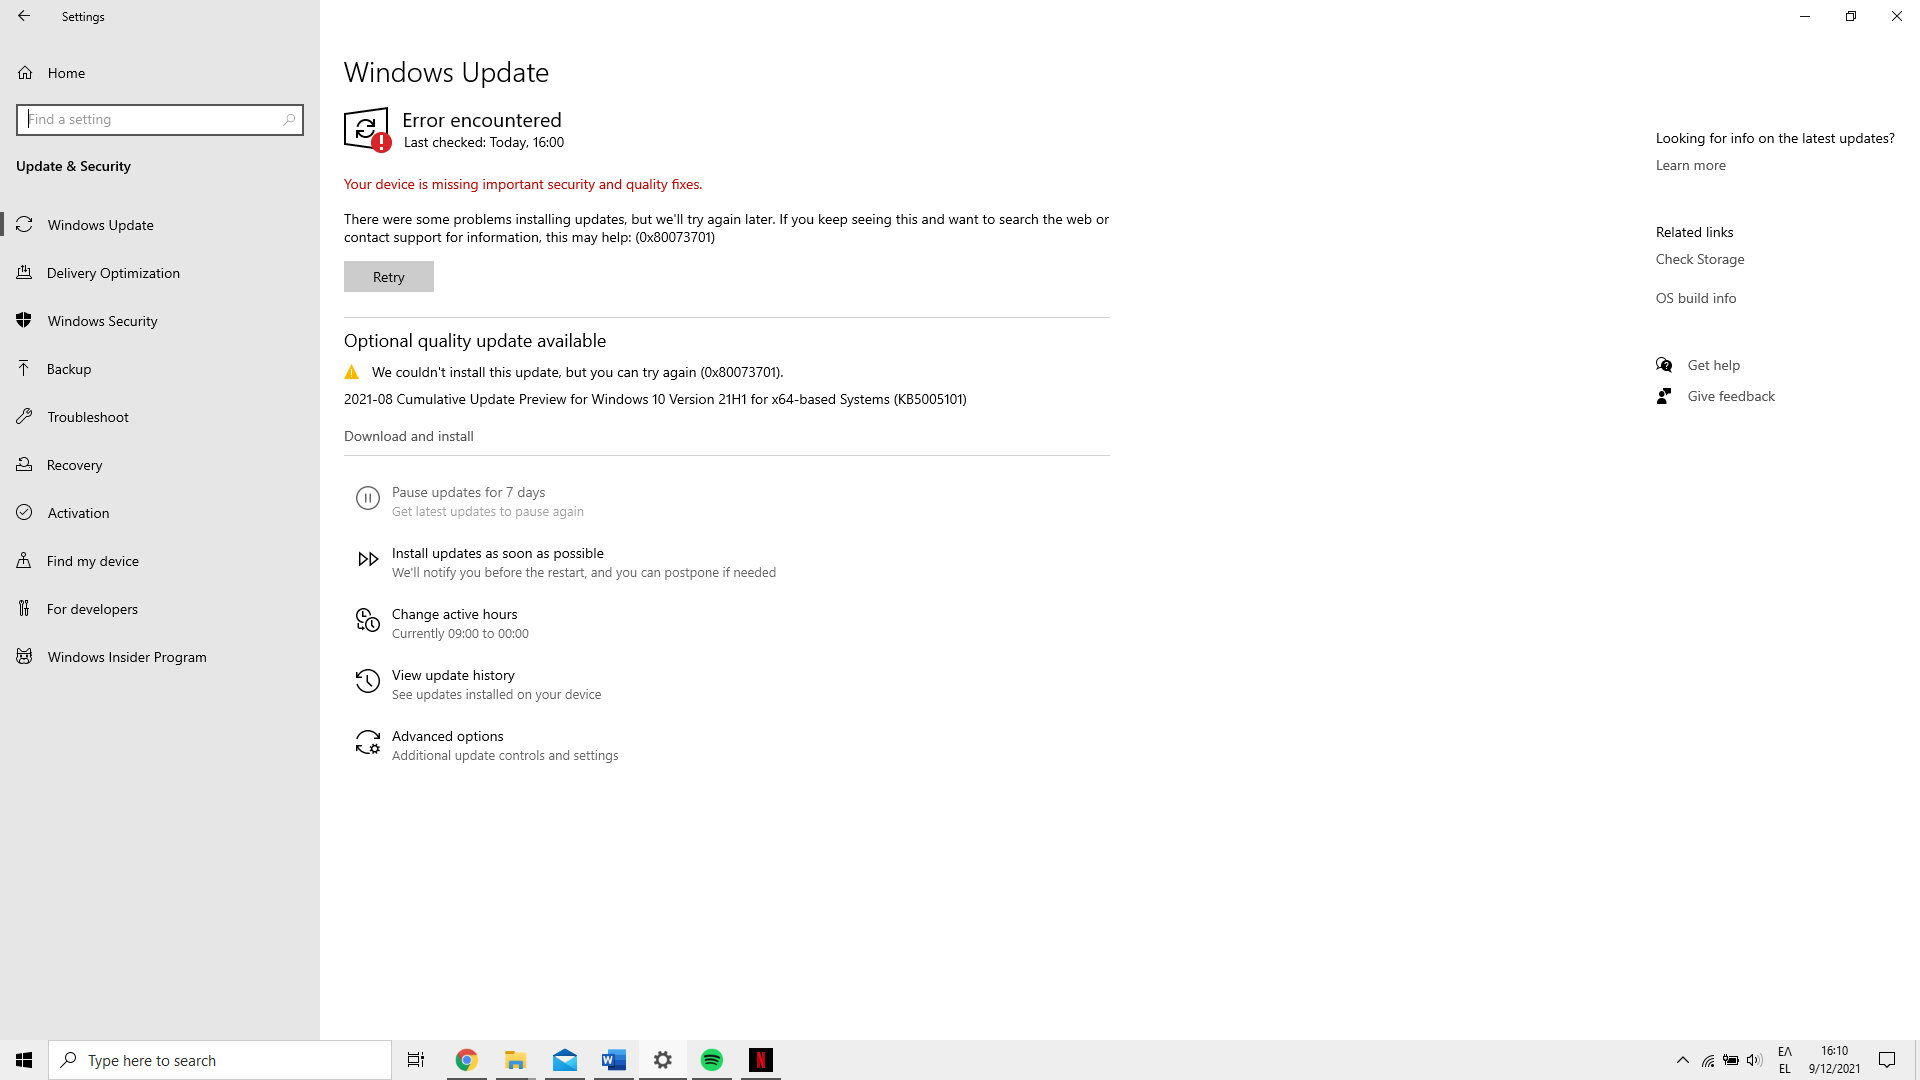Open Advanced options

[448, 736]
